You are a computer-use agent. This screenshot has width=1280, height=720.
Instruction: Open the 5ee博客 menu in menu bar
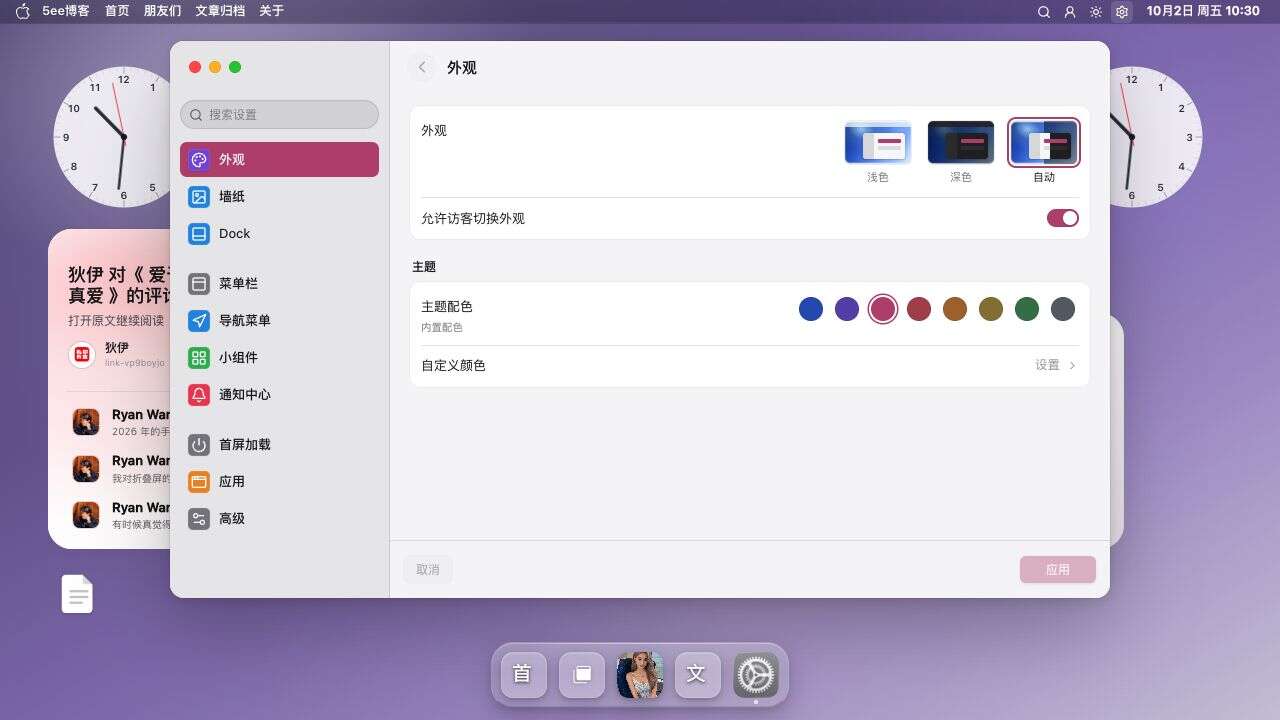coord(65,11)
